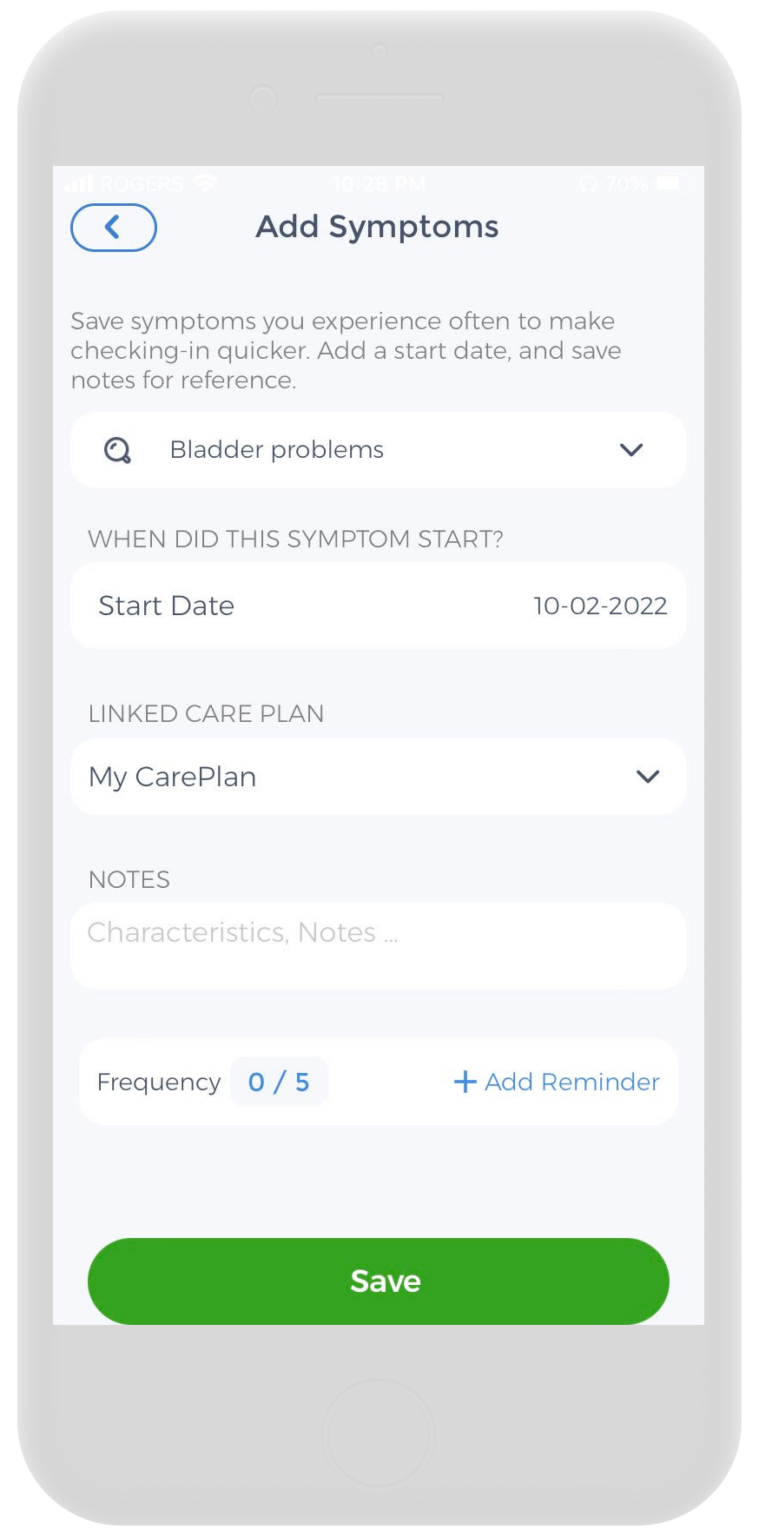Tap the battery icon in status bar

(668, 184)
